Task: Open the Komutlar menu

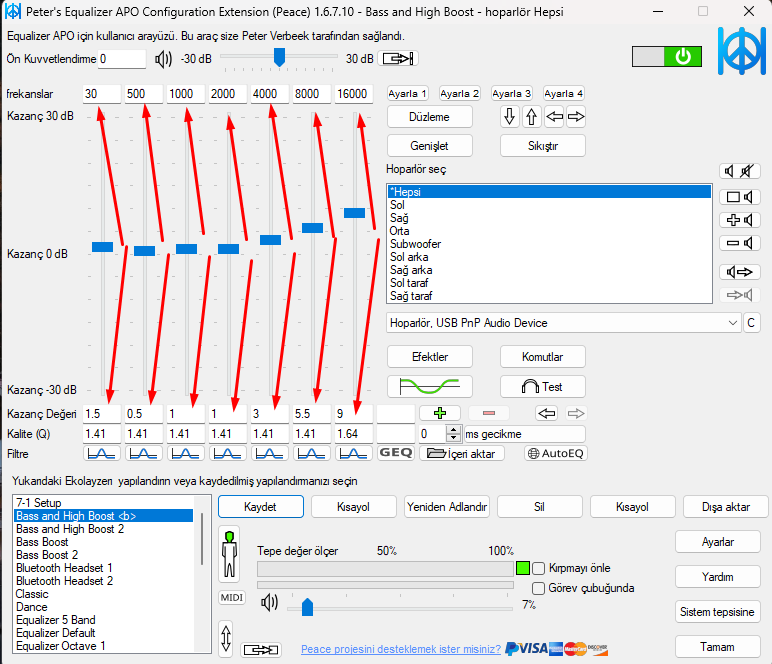Action: click(x=543, y=356)
